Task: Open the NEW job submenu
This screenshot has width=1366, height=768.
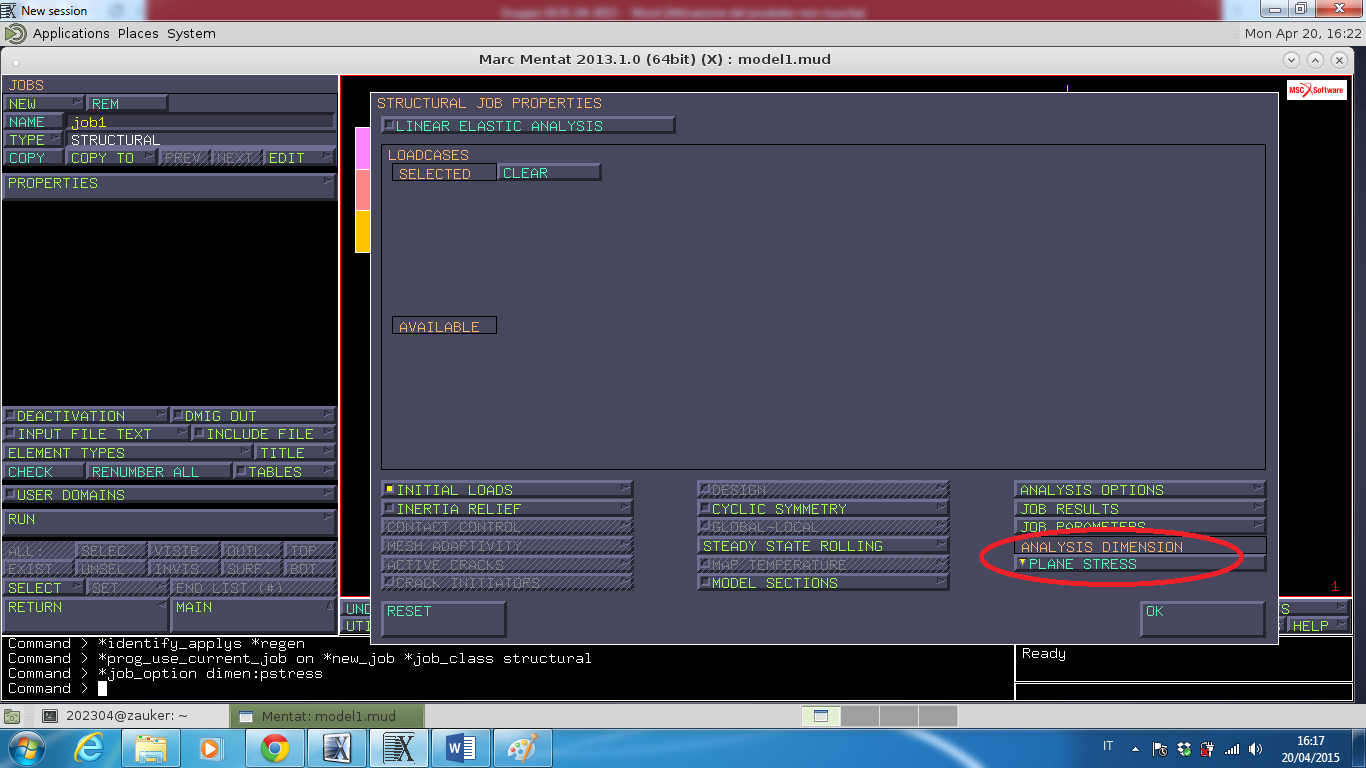Action: click(43, 104)
